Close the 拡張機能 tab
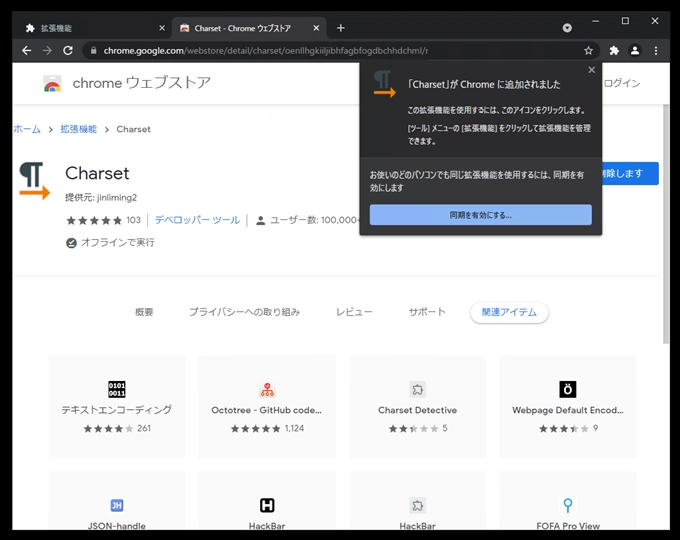Viewport: 680px width, 540px height. coord(162,28)
